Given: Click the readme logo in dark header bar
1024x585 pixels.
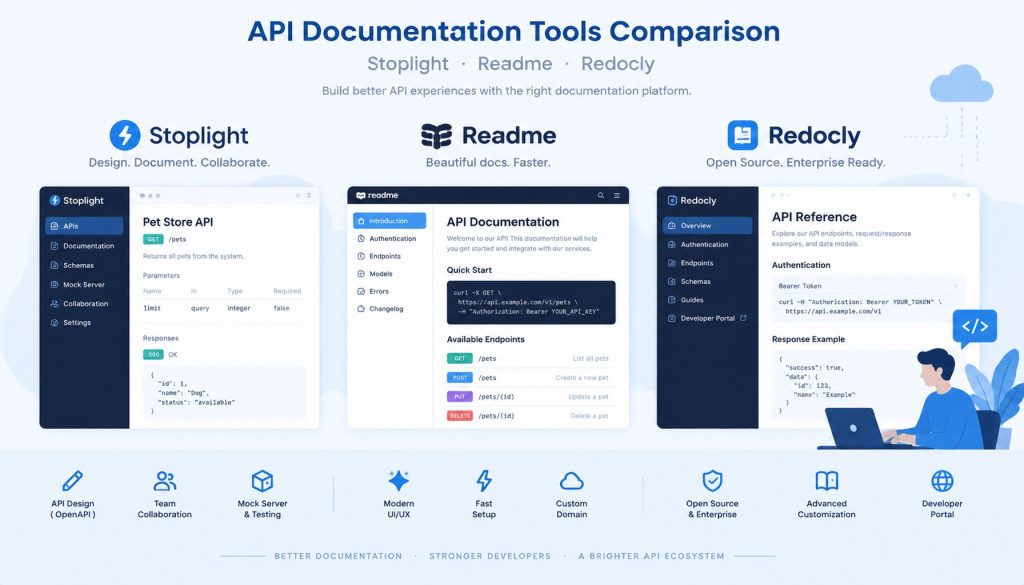Looking at the screenshot, I should [x=377, y=195].
